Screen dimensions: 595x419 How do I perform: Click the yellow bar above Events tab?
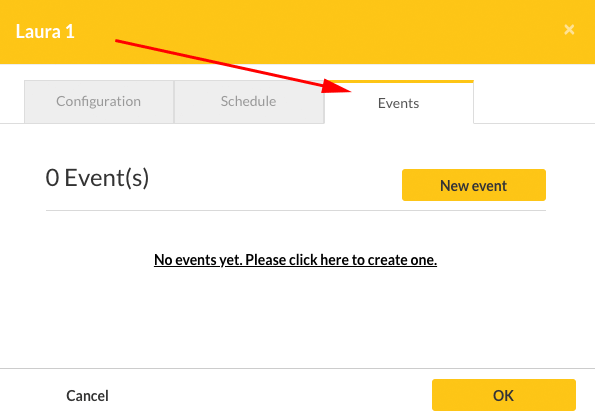coord(399,81)
